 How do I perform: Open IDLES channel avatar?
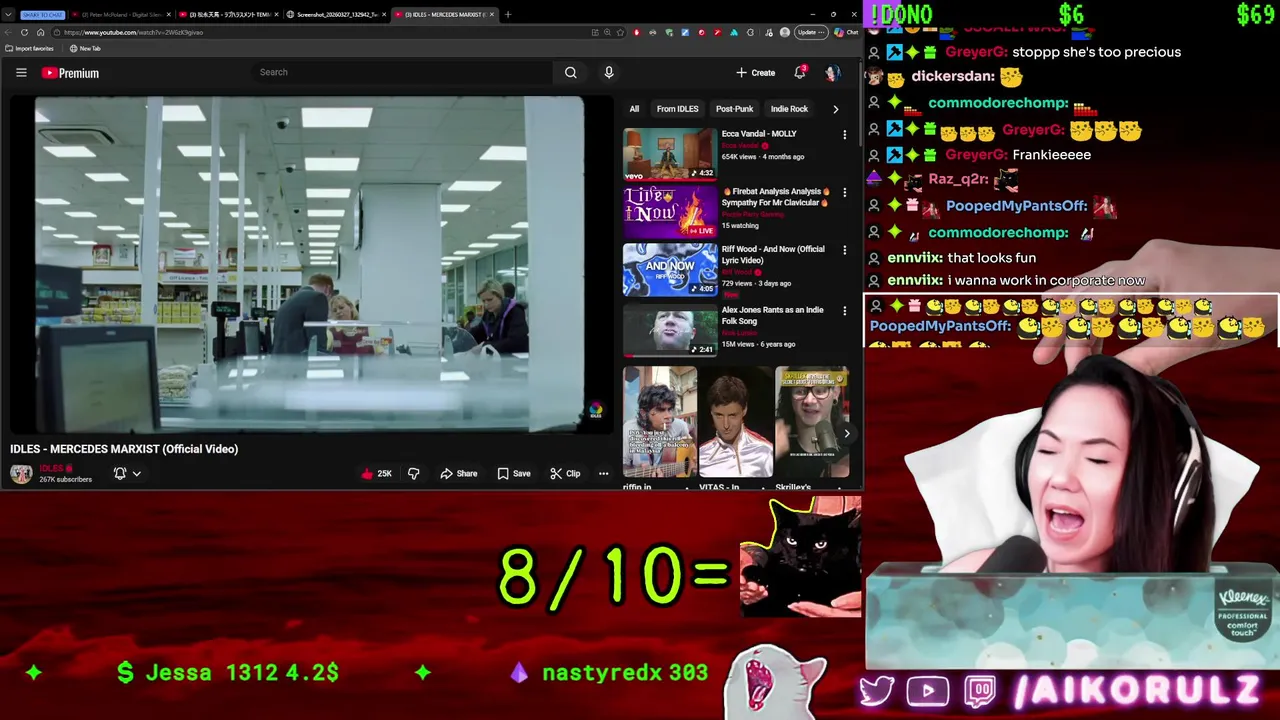click(x=21, y=473)
